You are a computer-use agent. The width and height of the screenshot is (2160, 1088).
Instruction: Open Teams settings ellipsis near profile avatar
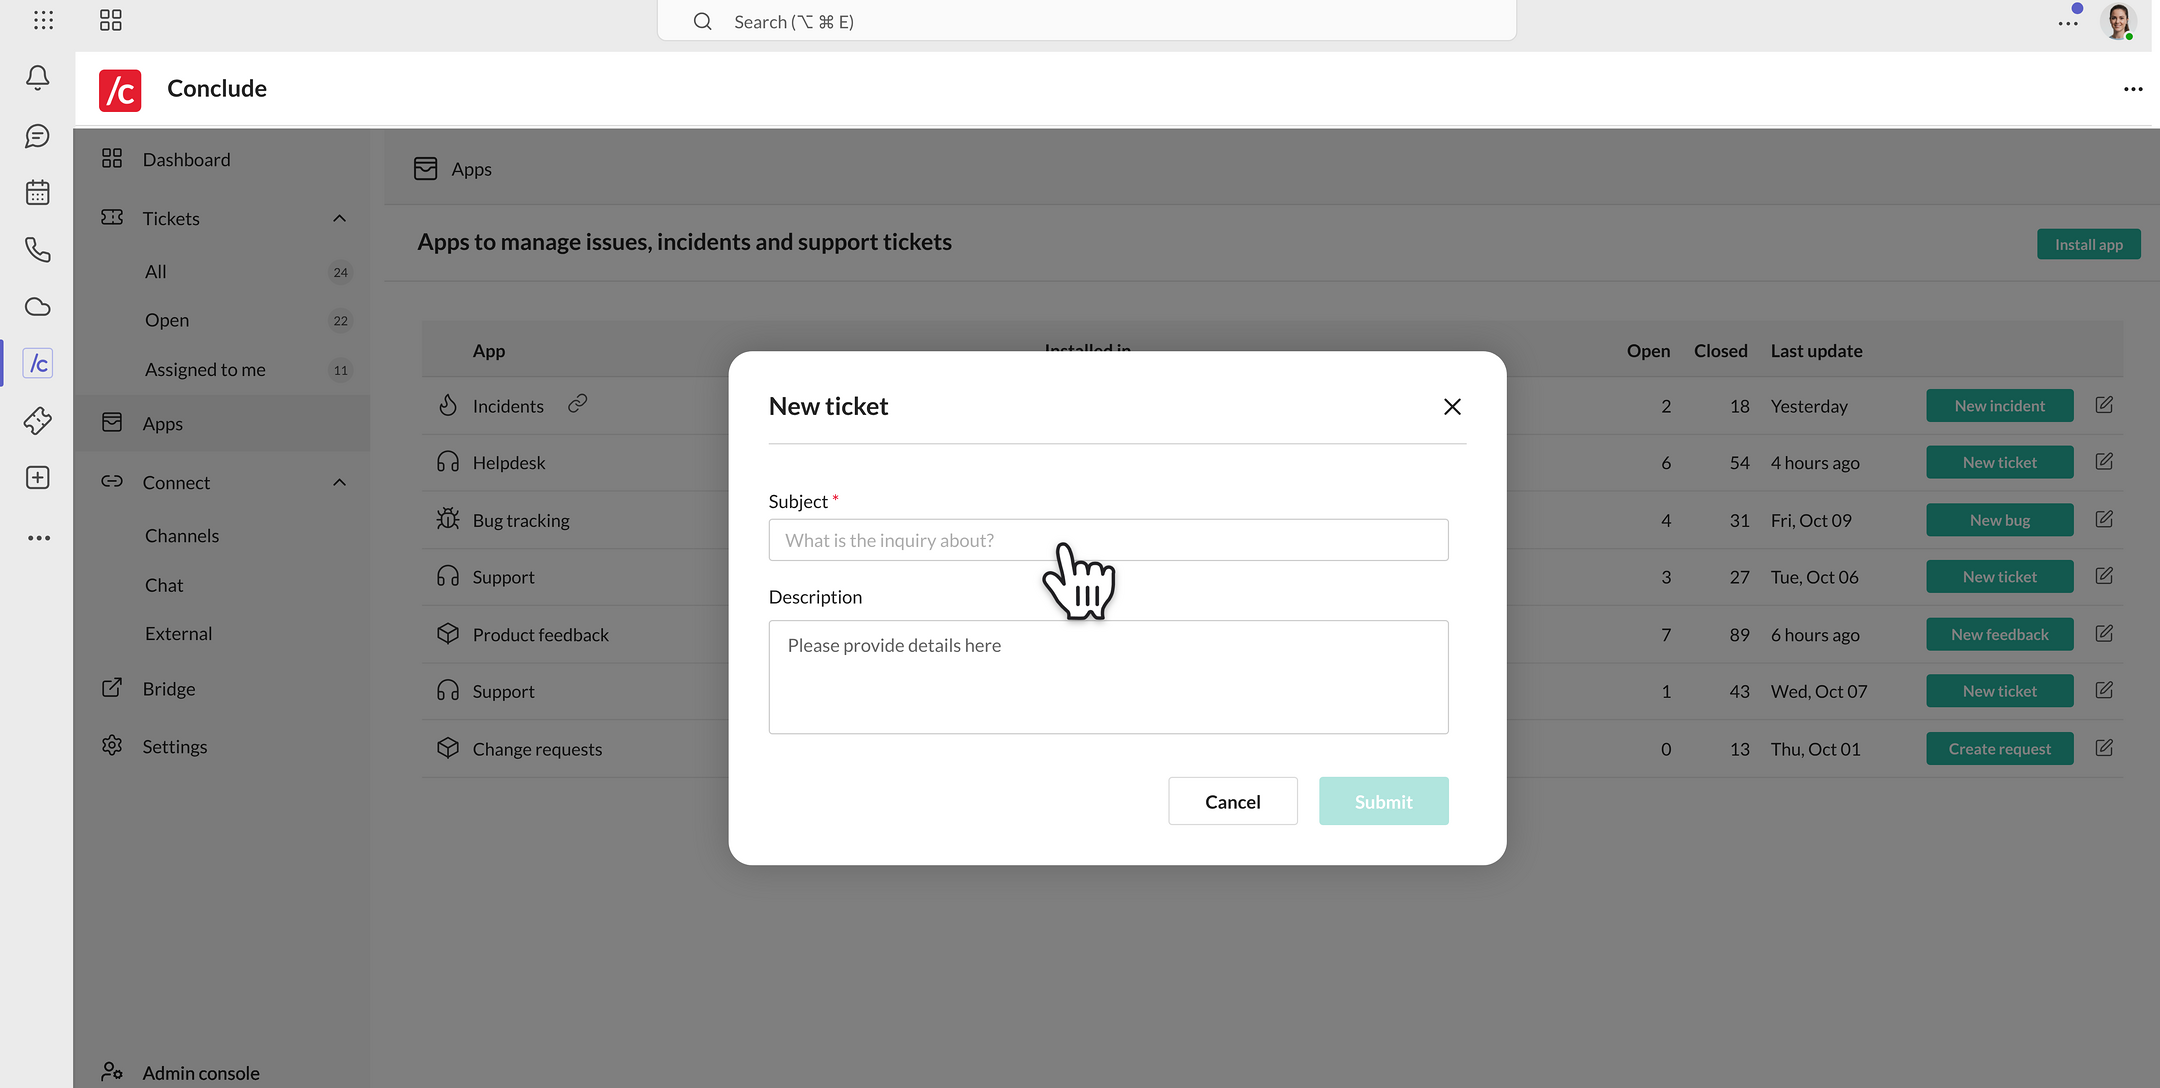coord(2068,22)
